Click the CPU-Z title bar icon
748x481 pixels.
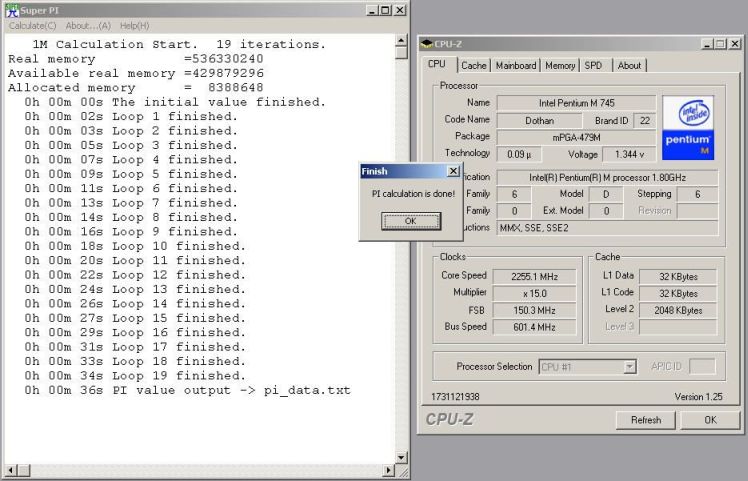pyautogui.click(x=426, y=44)
